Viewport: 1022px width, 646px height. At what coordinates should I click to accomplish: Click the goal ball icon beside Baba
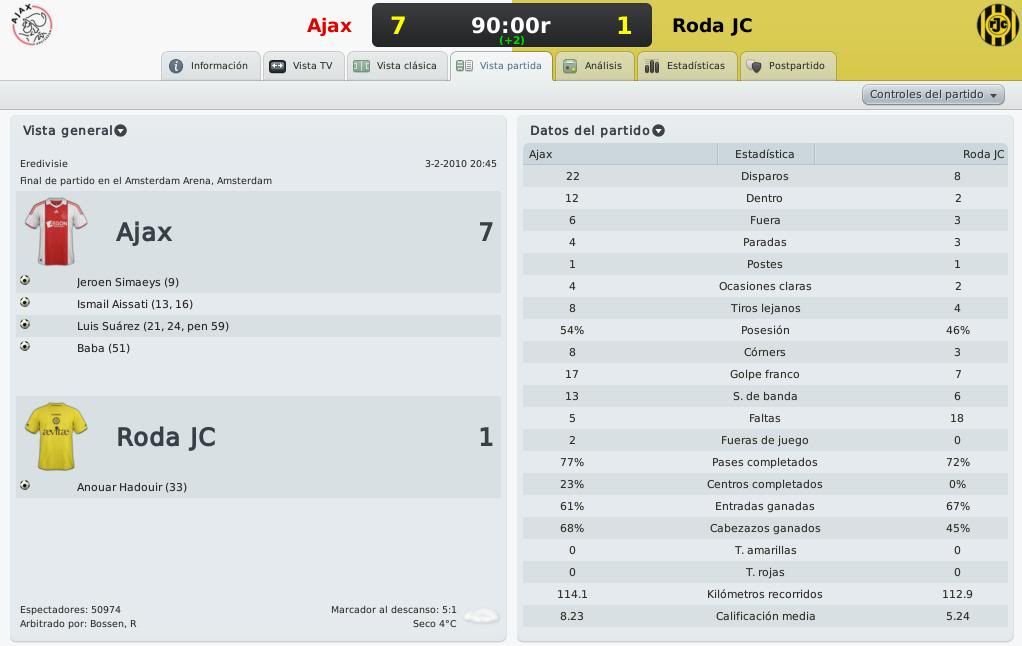click(x=25, y=346)
